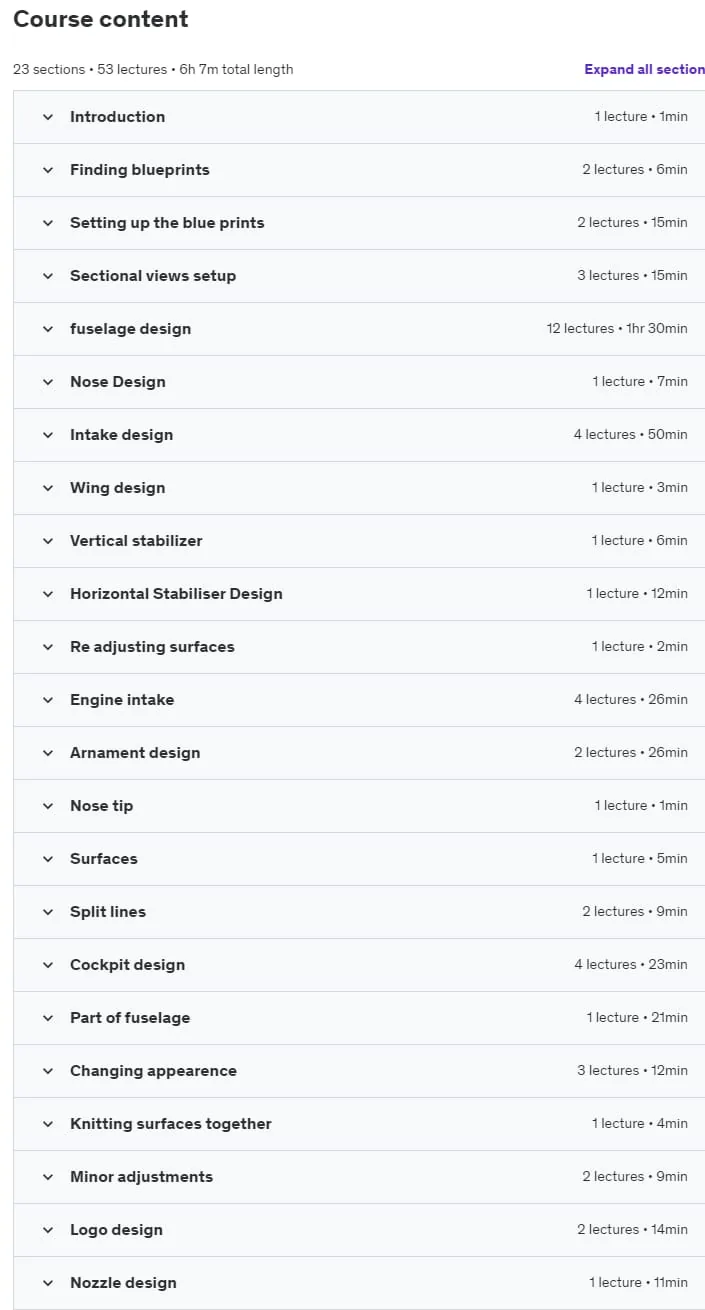Expand the Nozzle design section
Screen dimensions: 705x1310
coord(359,1283)
